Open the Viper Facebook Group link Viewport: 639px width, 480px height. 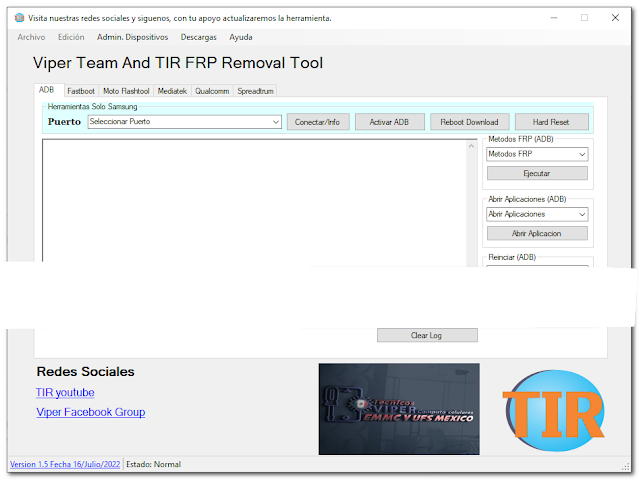coord(91,412)
